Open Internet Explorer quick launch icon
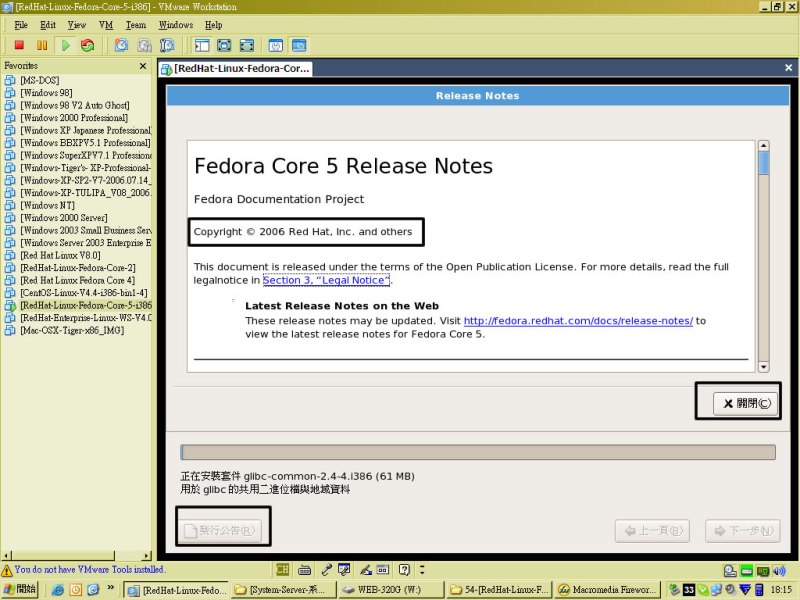 [58, 590]
